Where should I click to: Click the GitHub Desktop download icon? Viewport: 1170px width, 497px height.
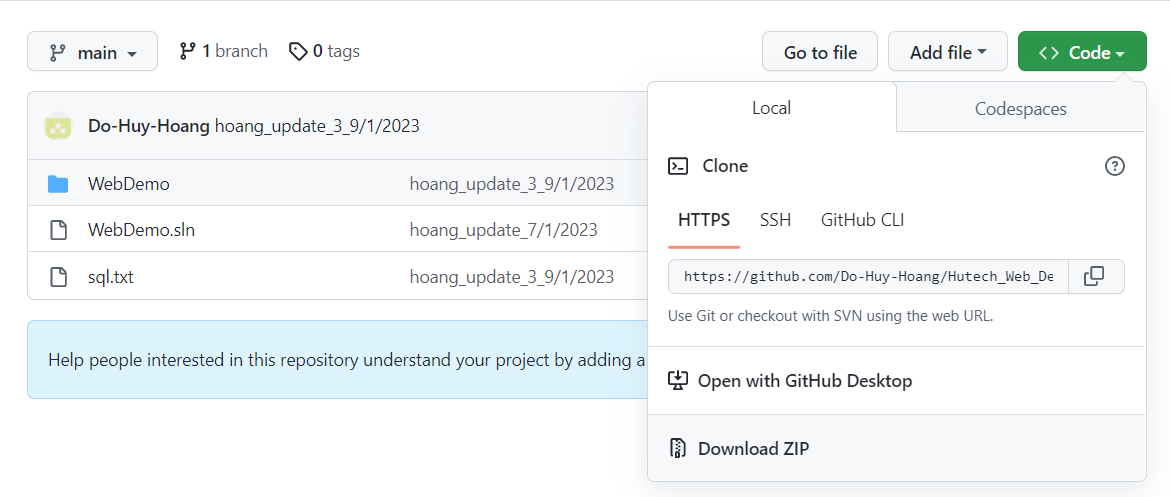click(678, 381)
